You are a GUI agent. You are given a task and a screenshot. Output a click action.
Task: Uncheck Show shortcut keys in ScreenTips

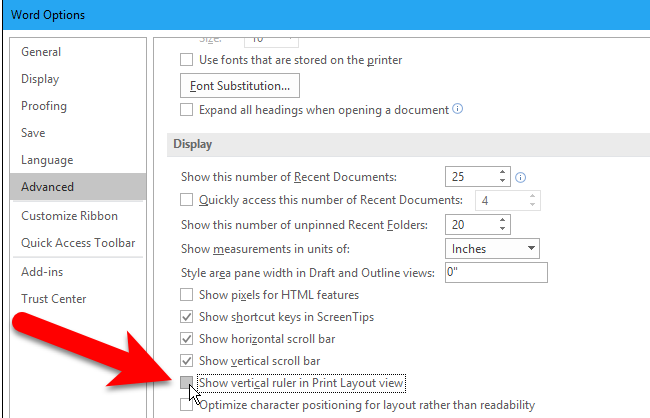click(x=186, y=317)
